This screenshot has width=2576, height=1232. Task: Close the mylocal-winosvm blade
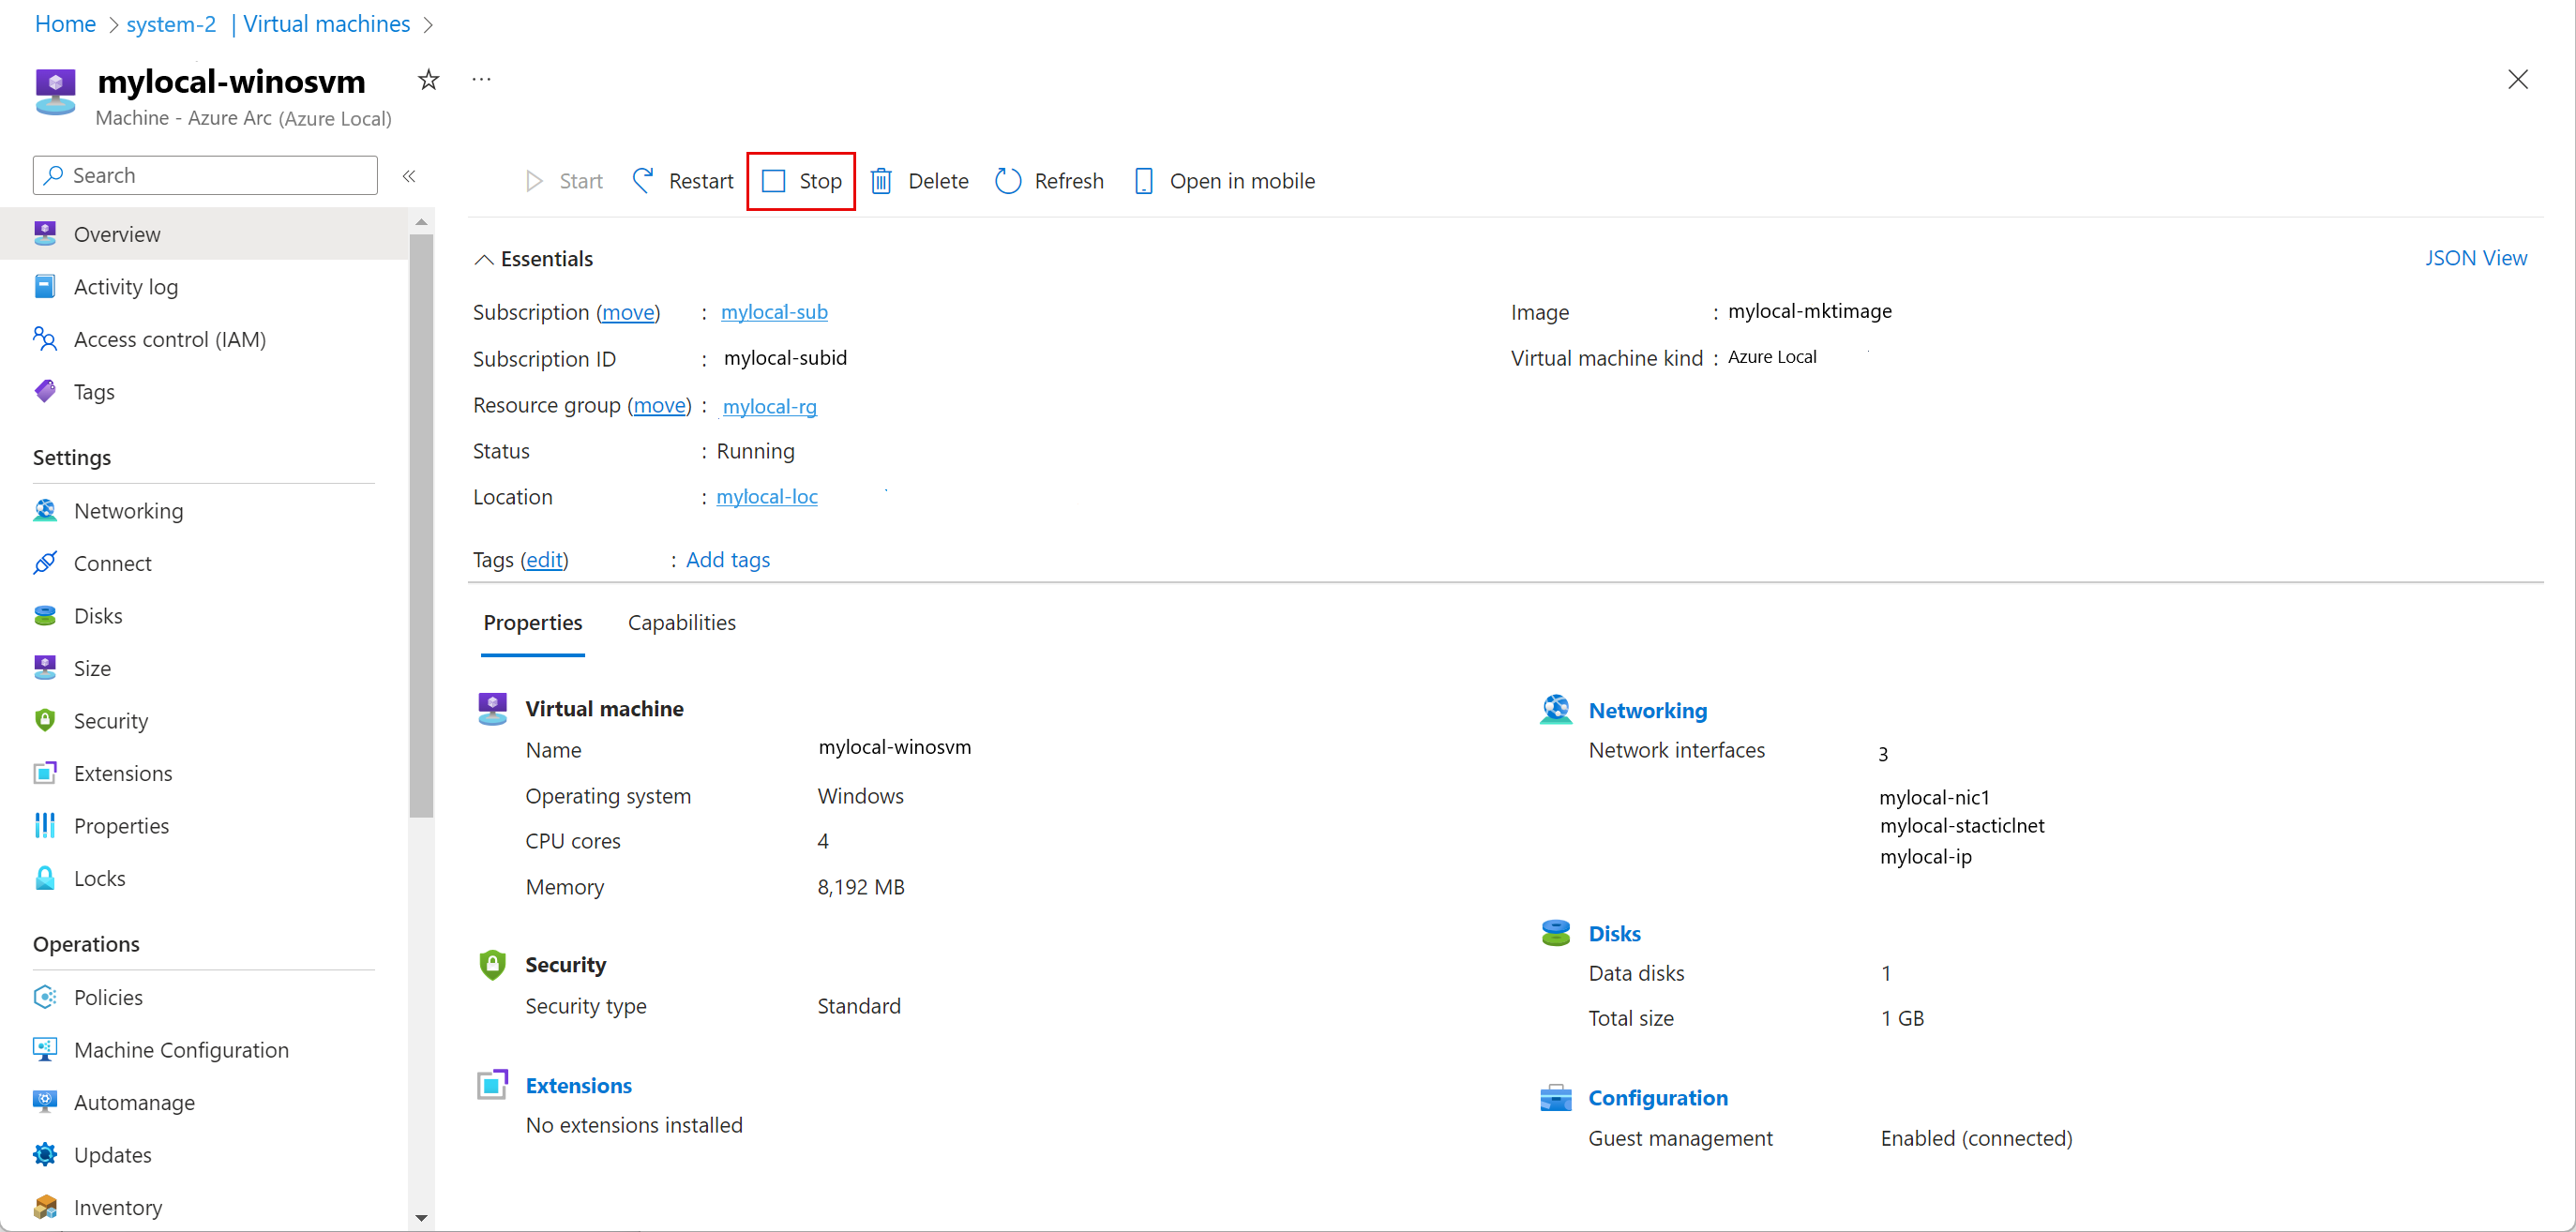[2518, 79]
